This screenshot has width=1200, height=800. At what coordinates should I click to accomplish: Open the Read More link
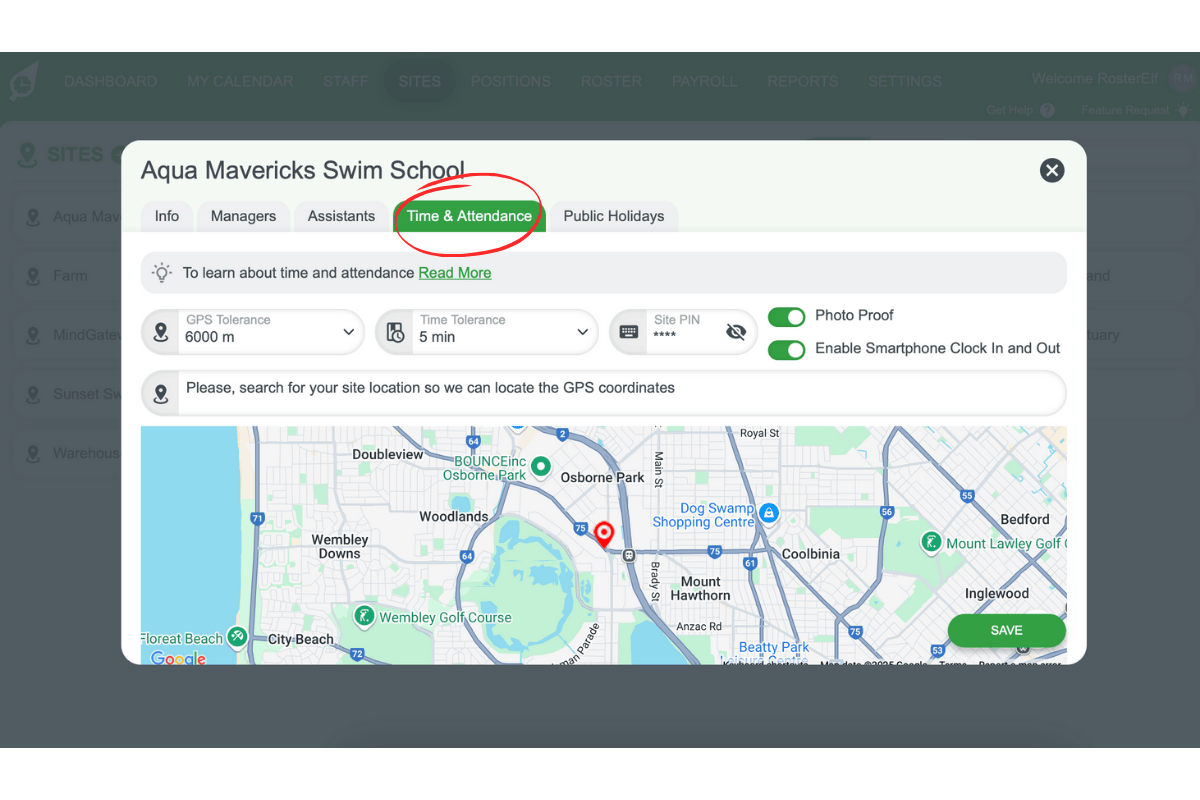point(455,272)
